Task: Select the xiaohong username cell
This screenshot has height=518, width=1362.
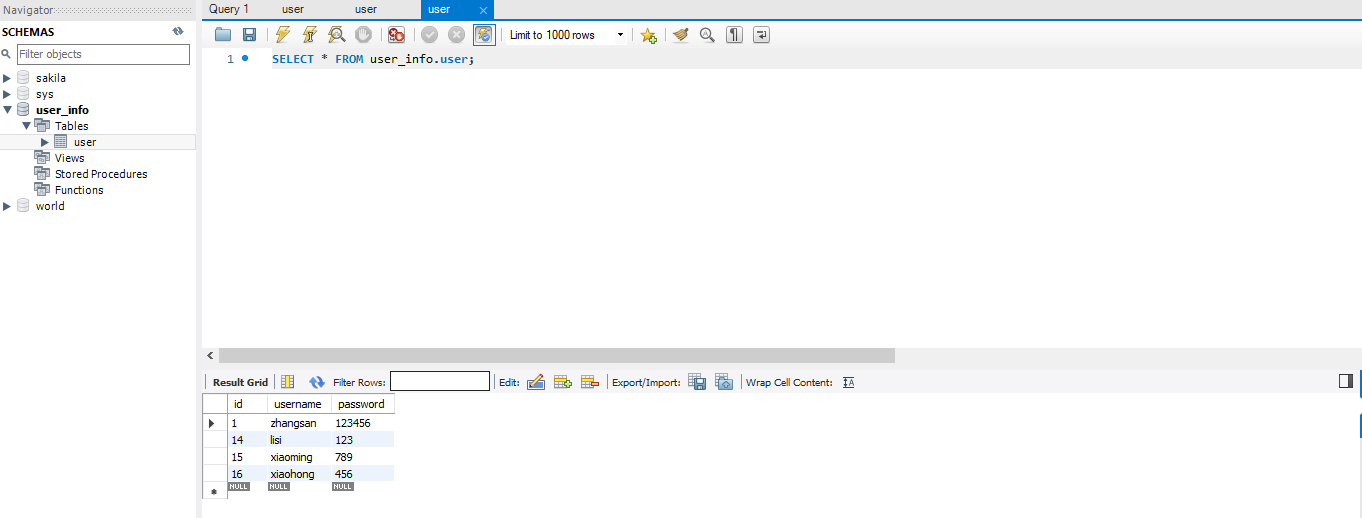Action: pos(299,474)
